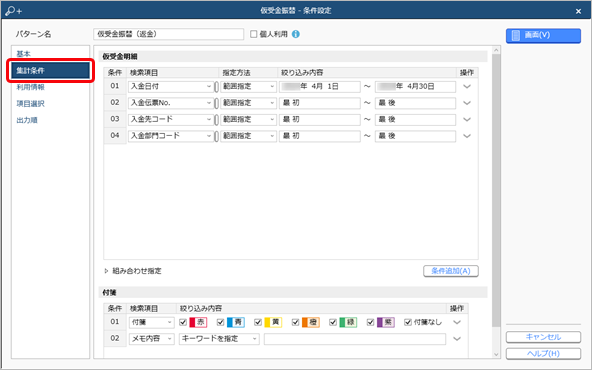The height and width of the screenshot is (370, 592).
Task: Open operation chevron for 入金先コード row
Action: coord(467,120)
